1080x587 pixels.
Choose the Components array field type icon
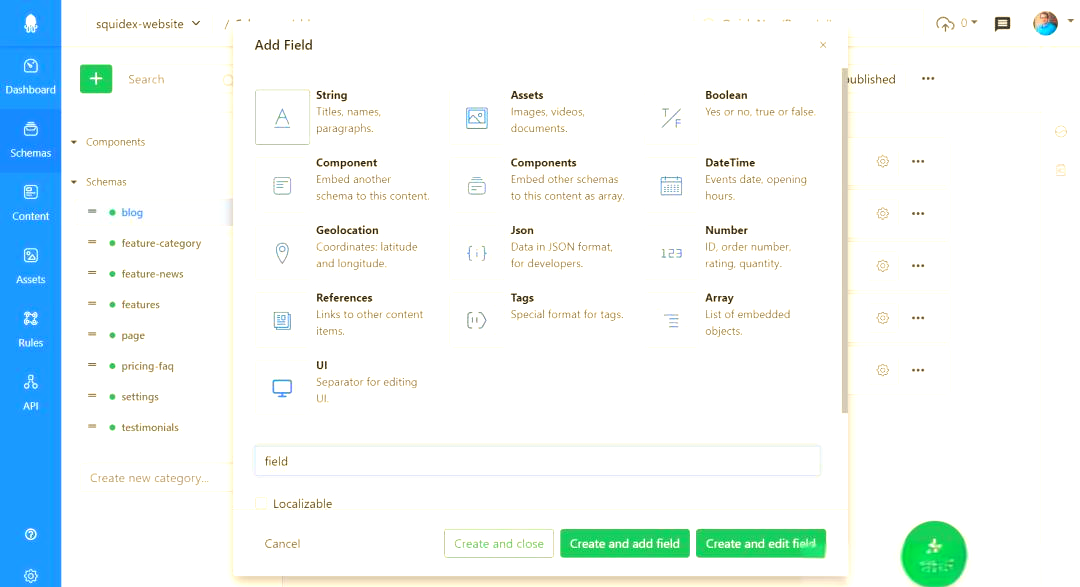(x=477, y=185)
